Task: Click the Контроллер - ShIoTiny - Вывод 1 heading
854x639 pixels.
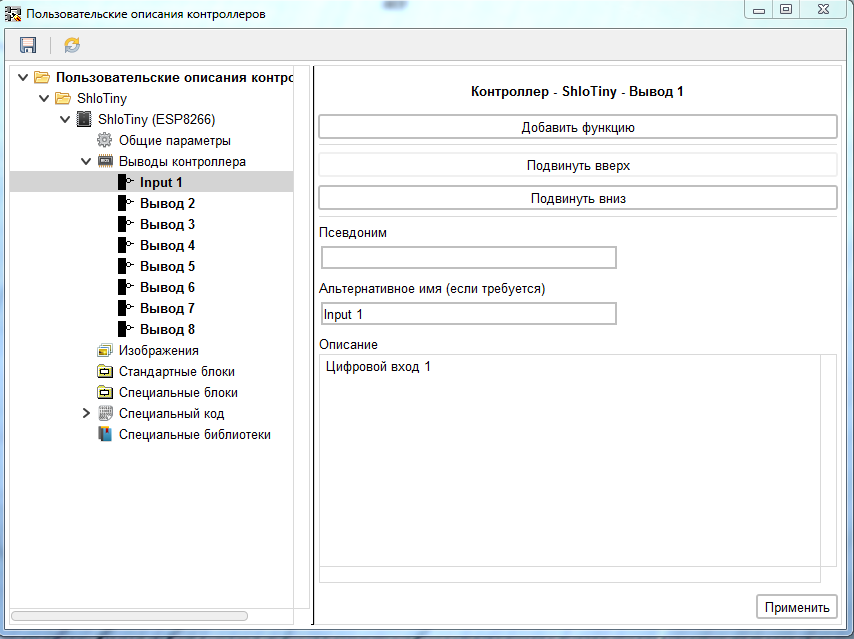Action: [577, 91]
